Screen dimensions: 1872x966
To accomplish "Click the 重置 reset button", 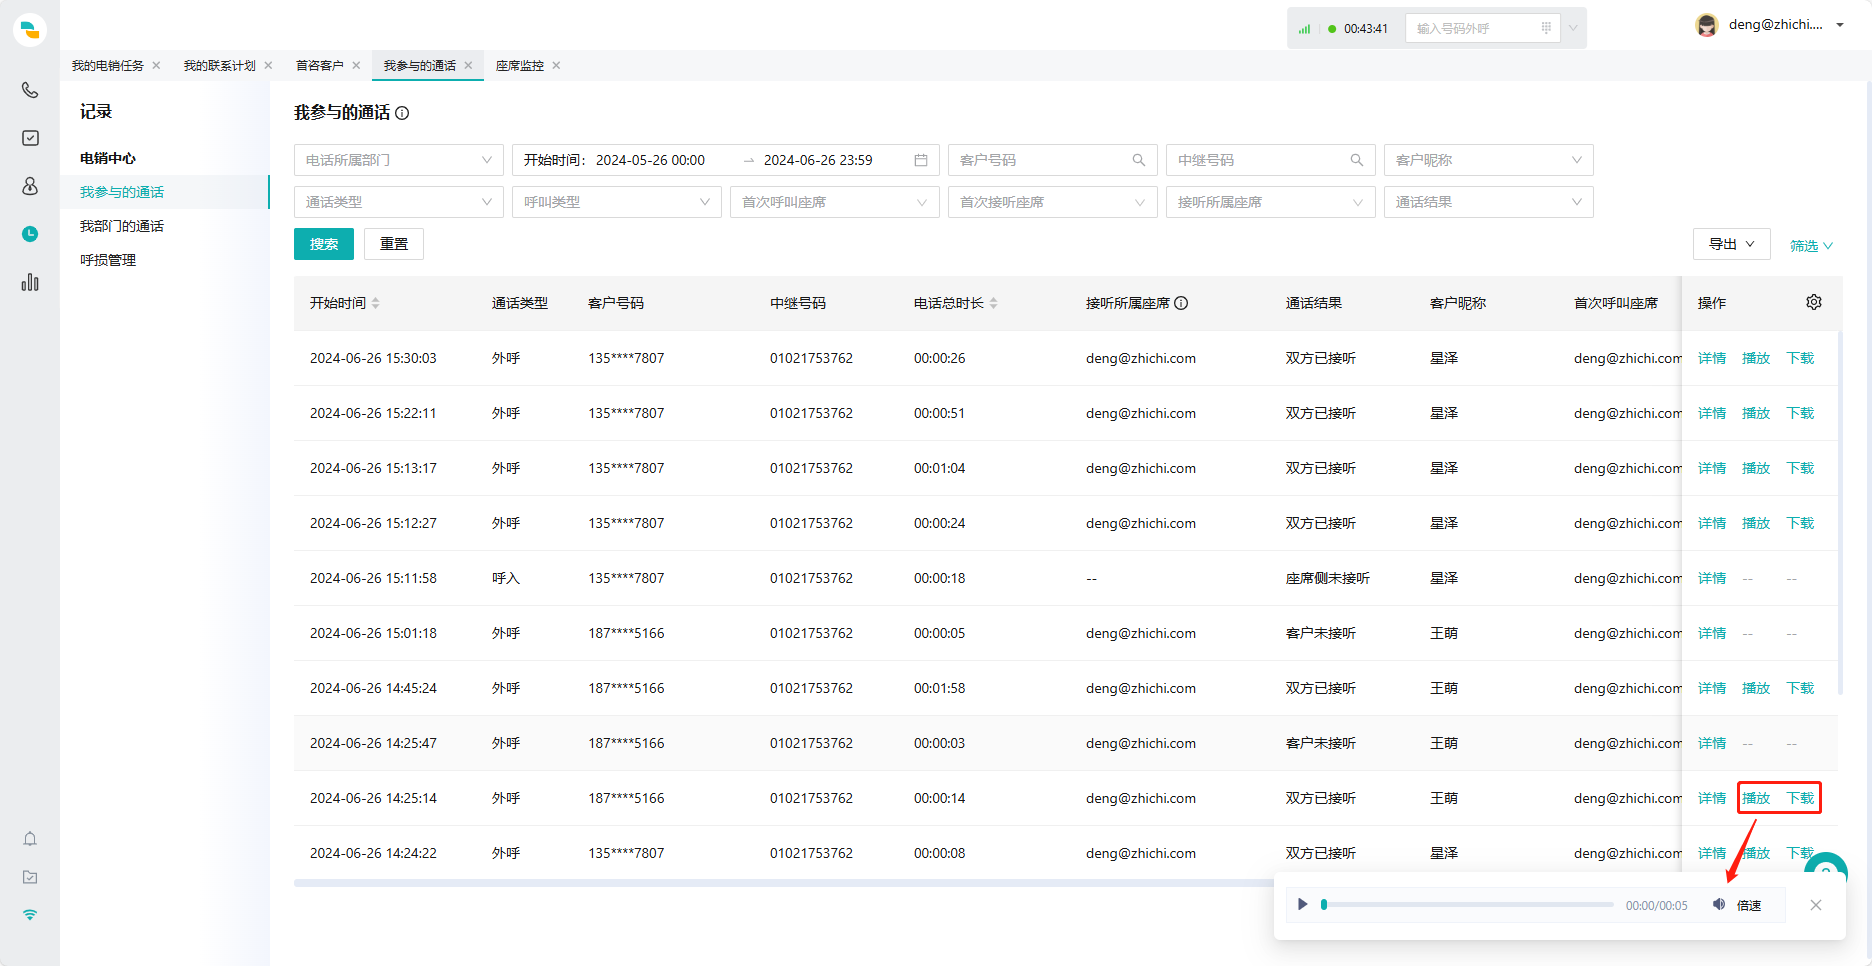I will 394,244.
